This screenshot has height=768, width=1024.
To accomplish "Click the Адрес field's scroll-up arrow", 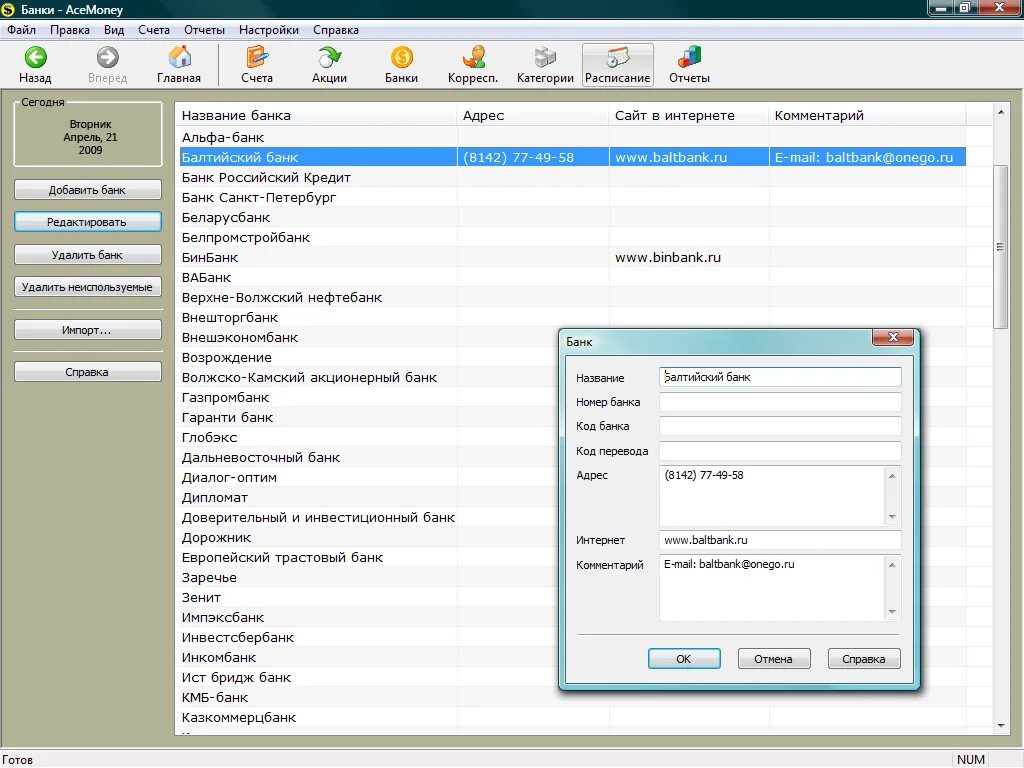I will click(x=892, y=475).
